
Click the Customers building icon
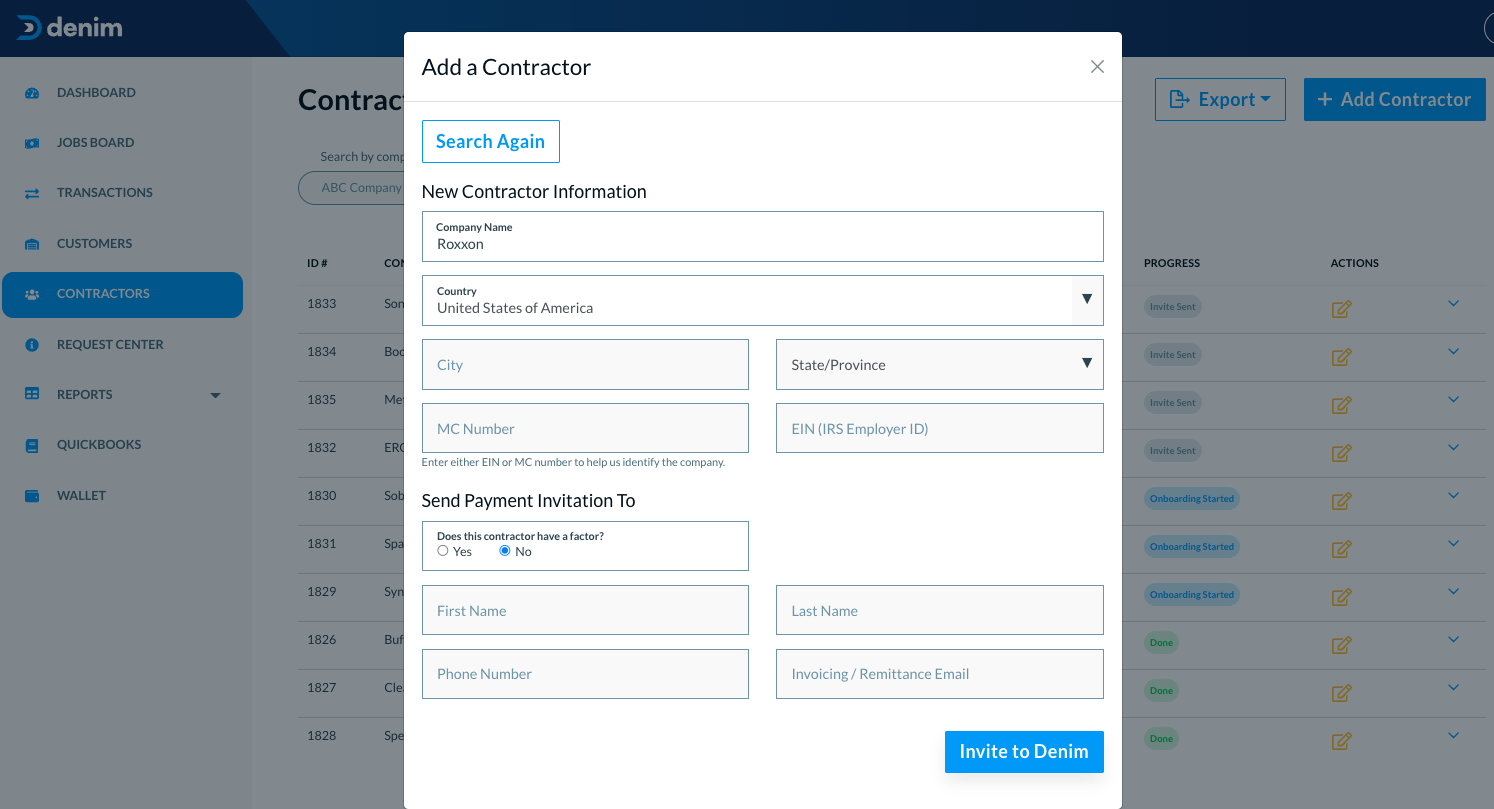click(x=32, y=244)
